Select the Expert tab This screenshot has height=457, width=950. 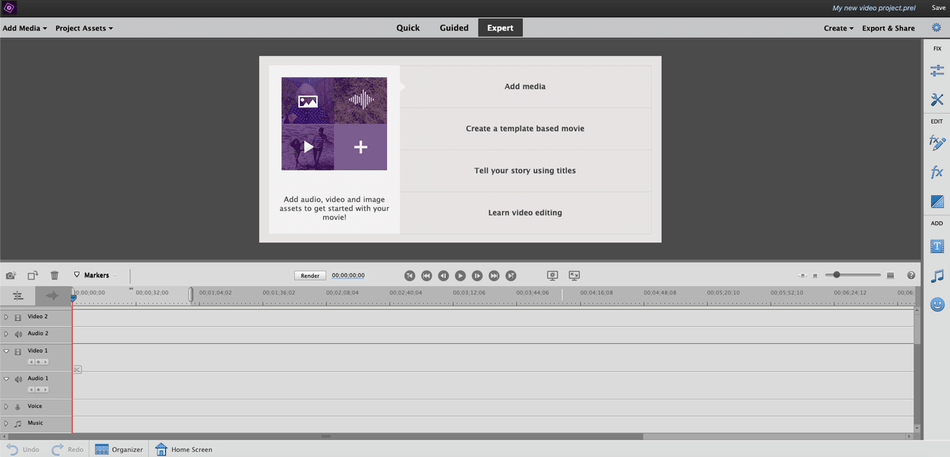tap(500, 28)
